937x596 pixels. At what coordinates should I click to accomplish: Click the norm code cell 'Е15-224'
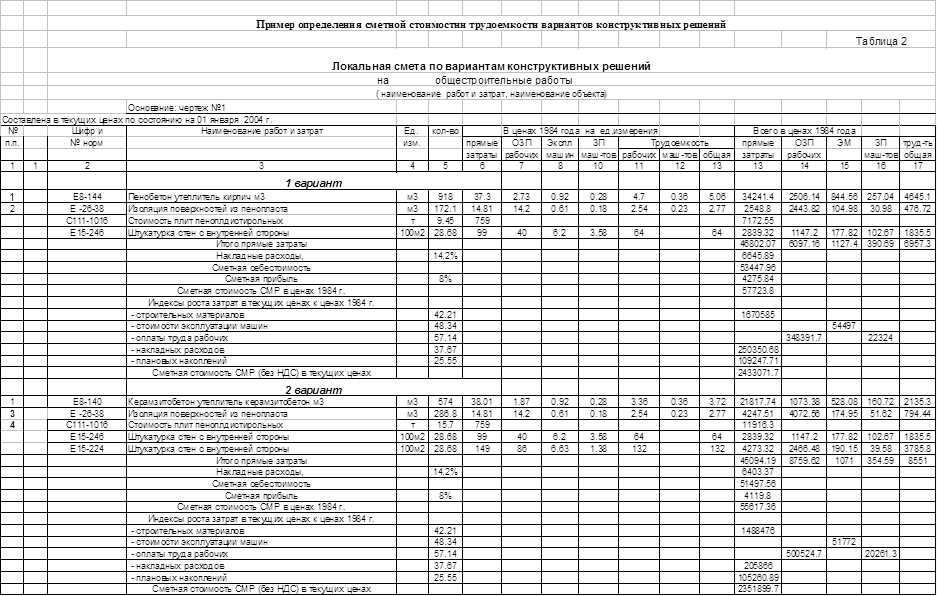point(87,450)
